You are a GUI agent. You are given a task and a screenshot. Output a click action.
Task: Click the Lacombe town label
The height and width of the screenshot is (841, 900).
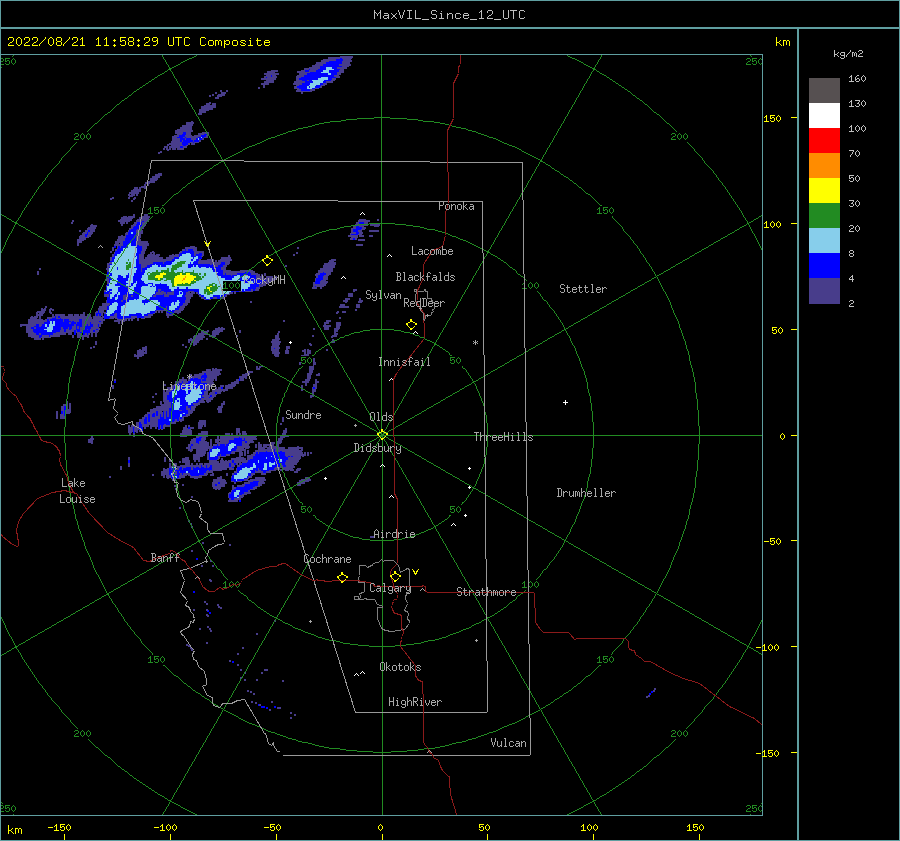pyautogui.click(x=432, y=251)
